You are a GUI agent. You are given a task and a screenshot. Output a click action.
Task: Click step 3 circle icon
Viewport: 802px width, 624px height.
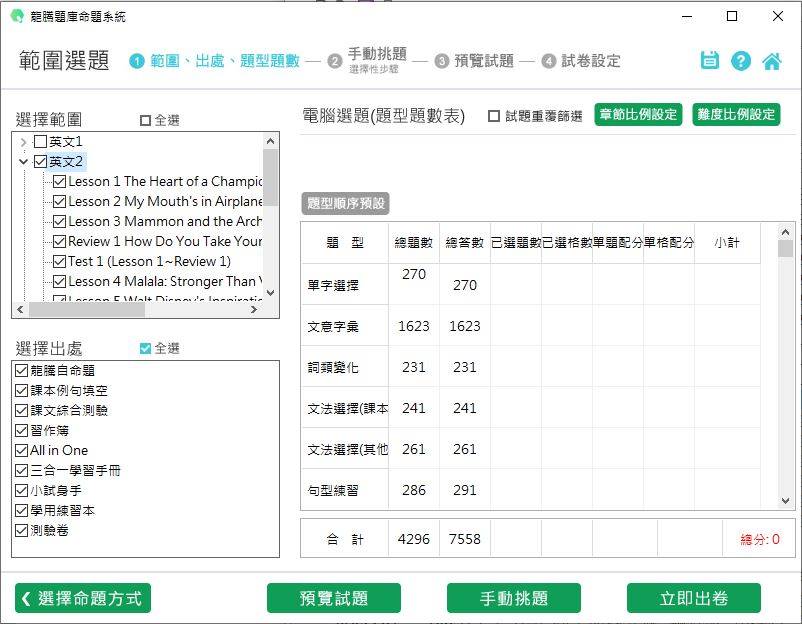click(x=441, y=61)
